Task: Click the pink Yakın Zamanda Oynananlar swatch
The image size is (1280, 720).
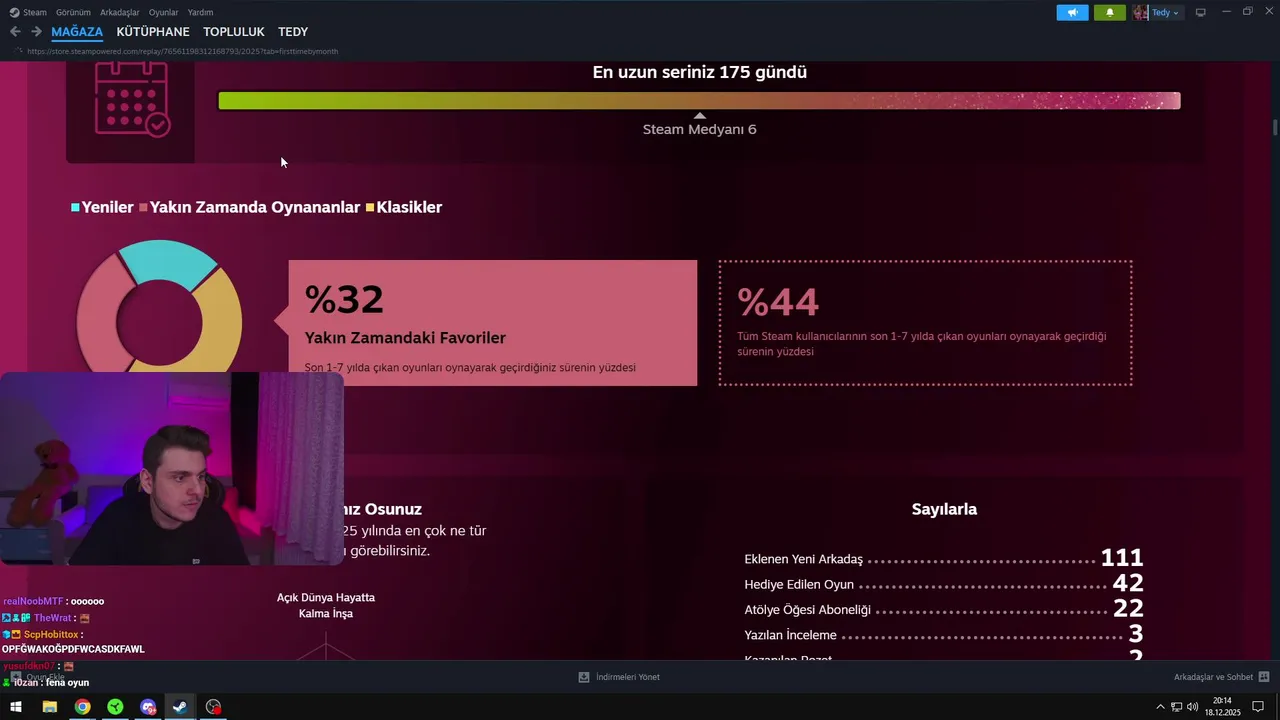Action: coord(143,208)
